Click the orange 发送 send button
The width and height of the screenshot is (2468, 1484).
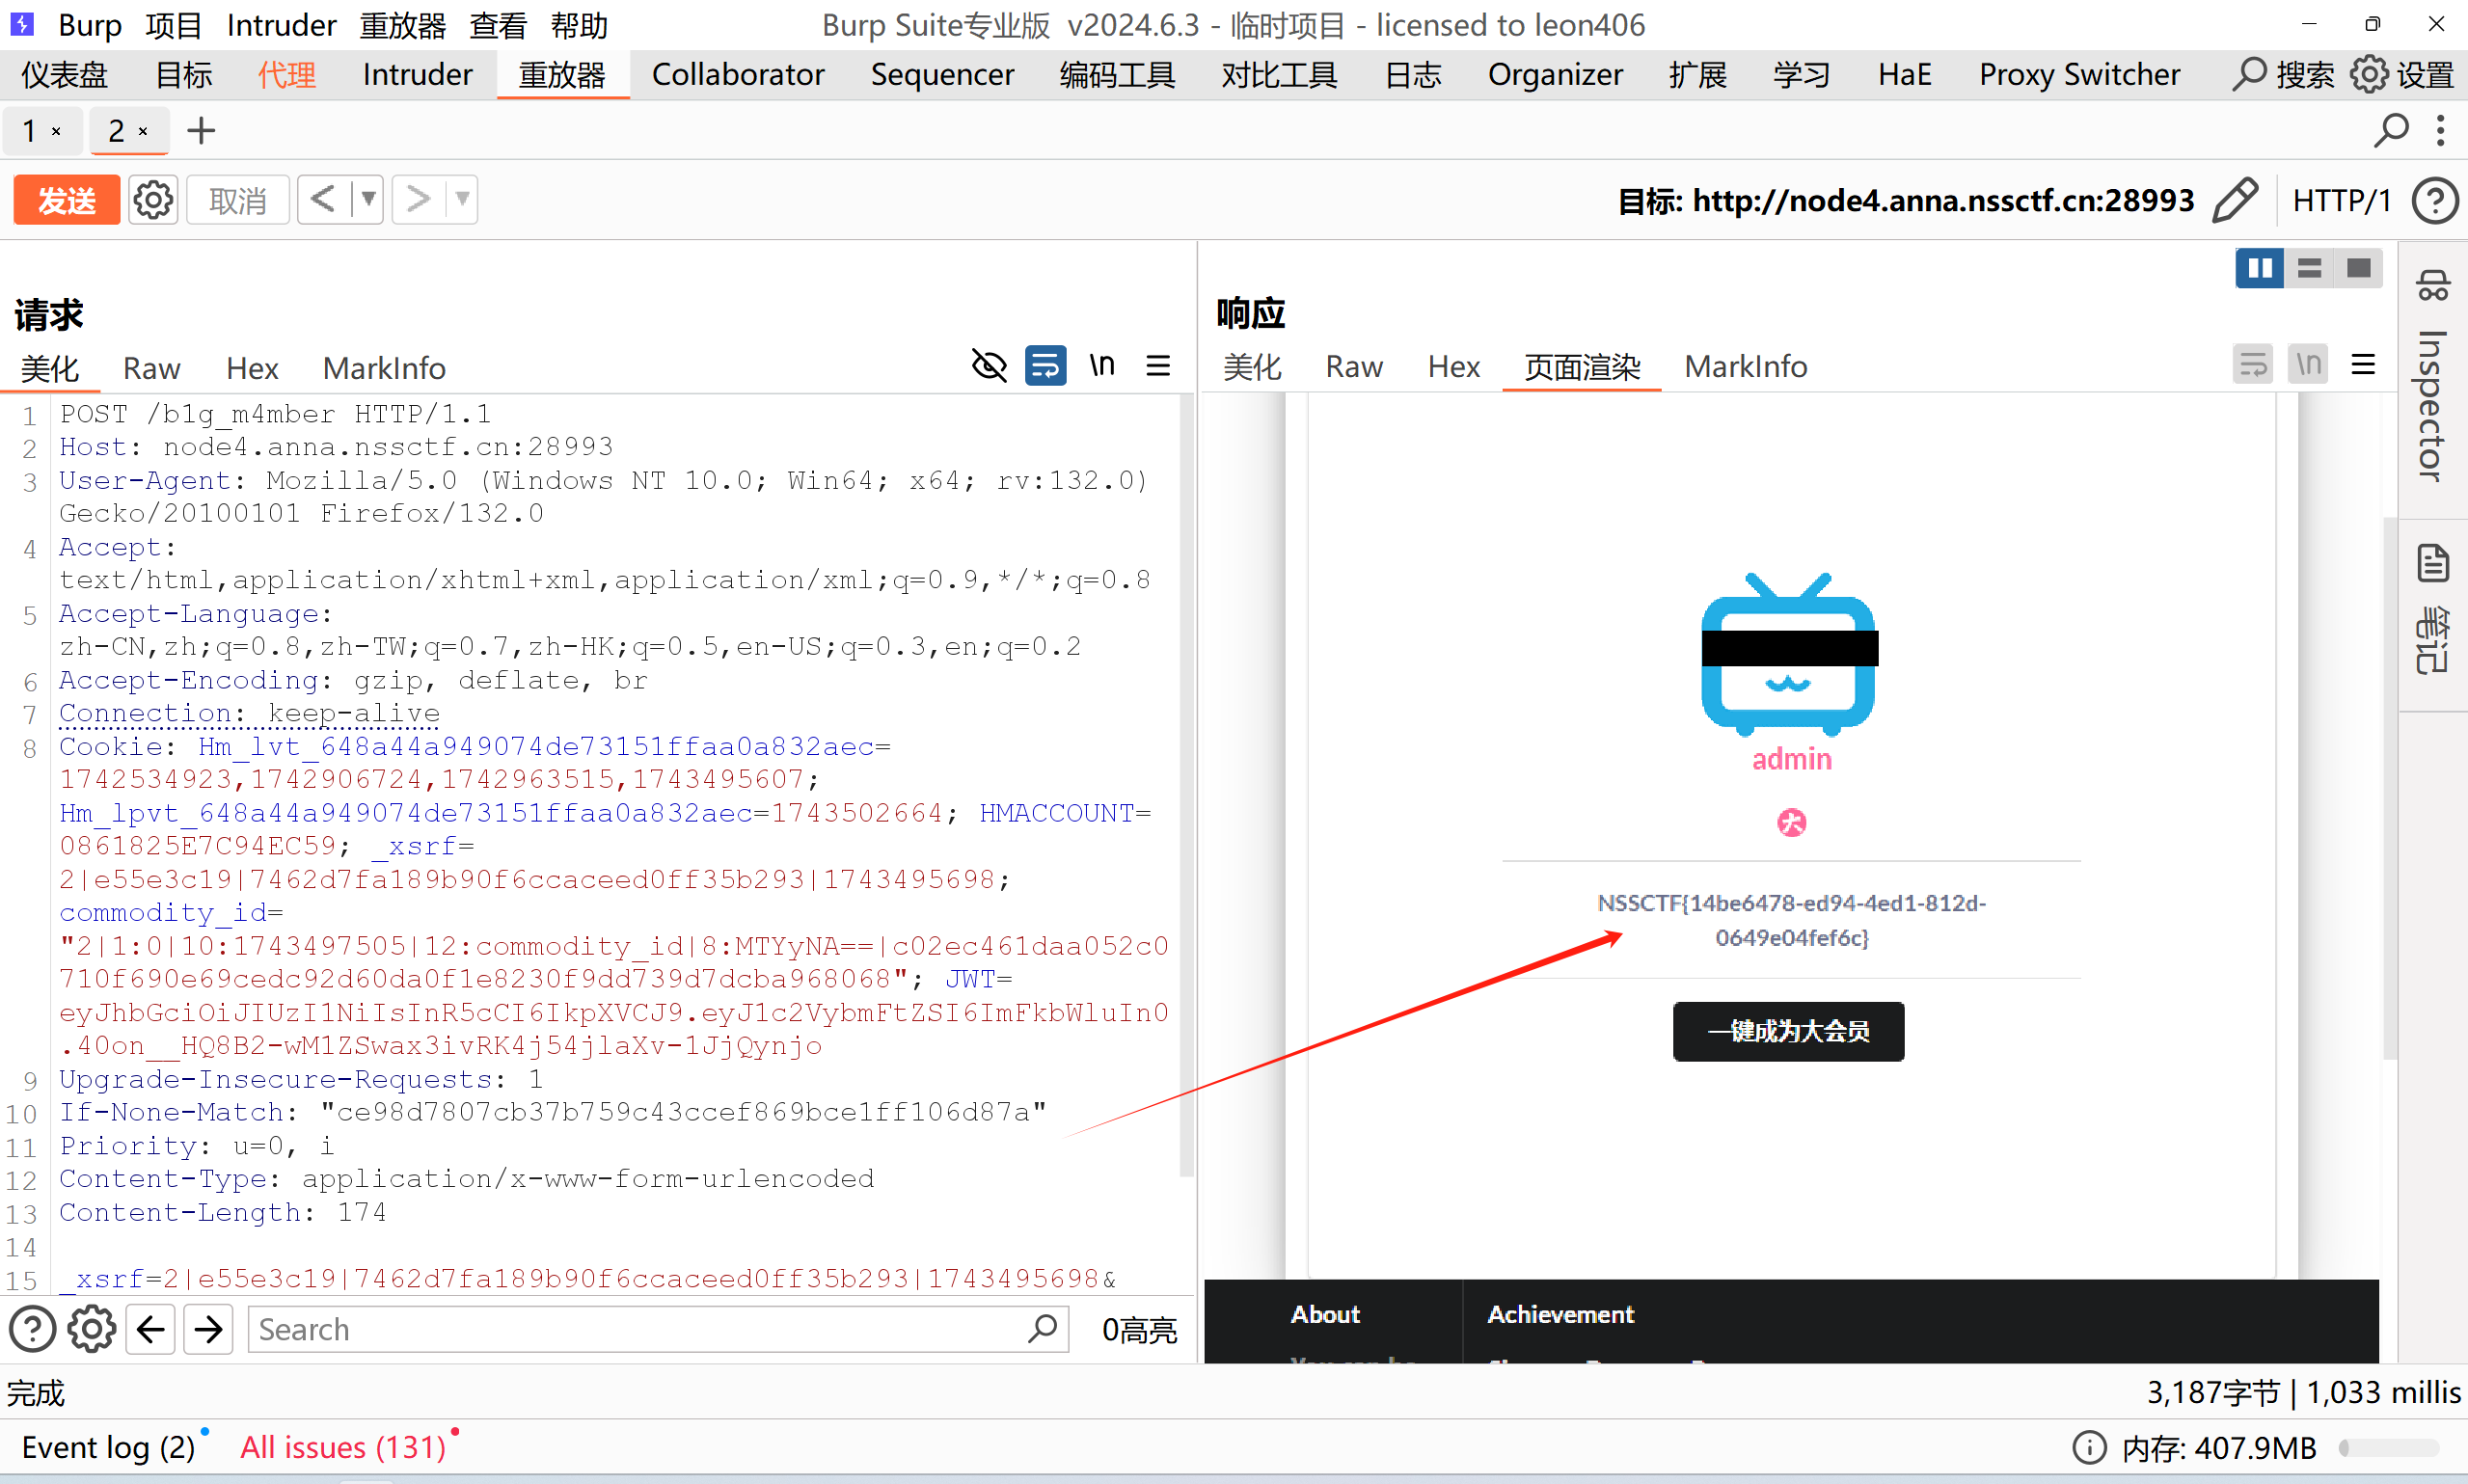66,200
